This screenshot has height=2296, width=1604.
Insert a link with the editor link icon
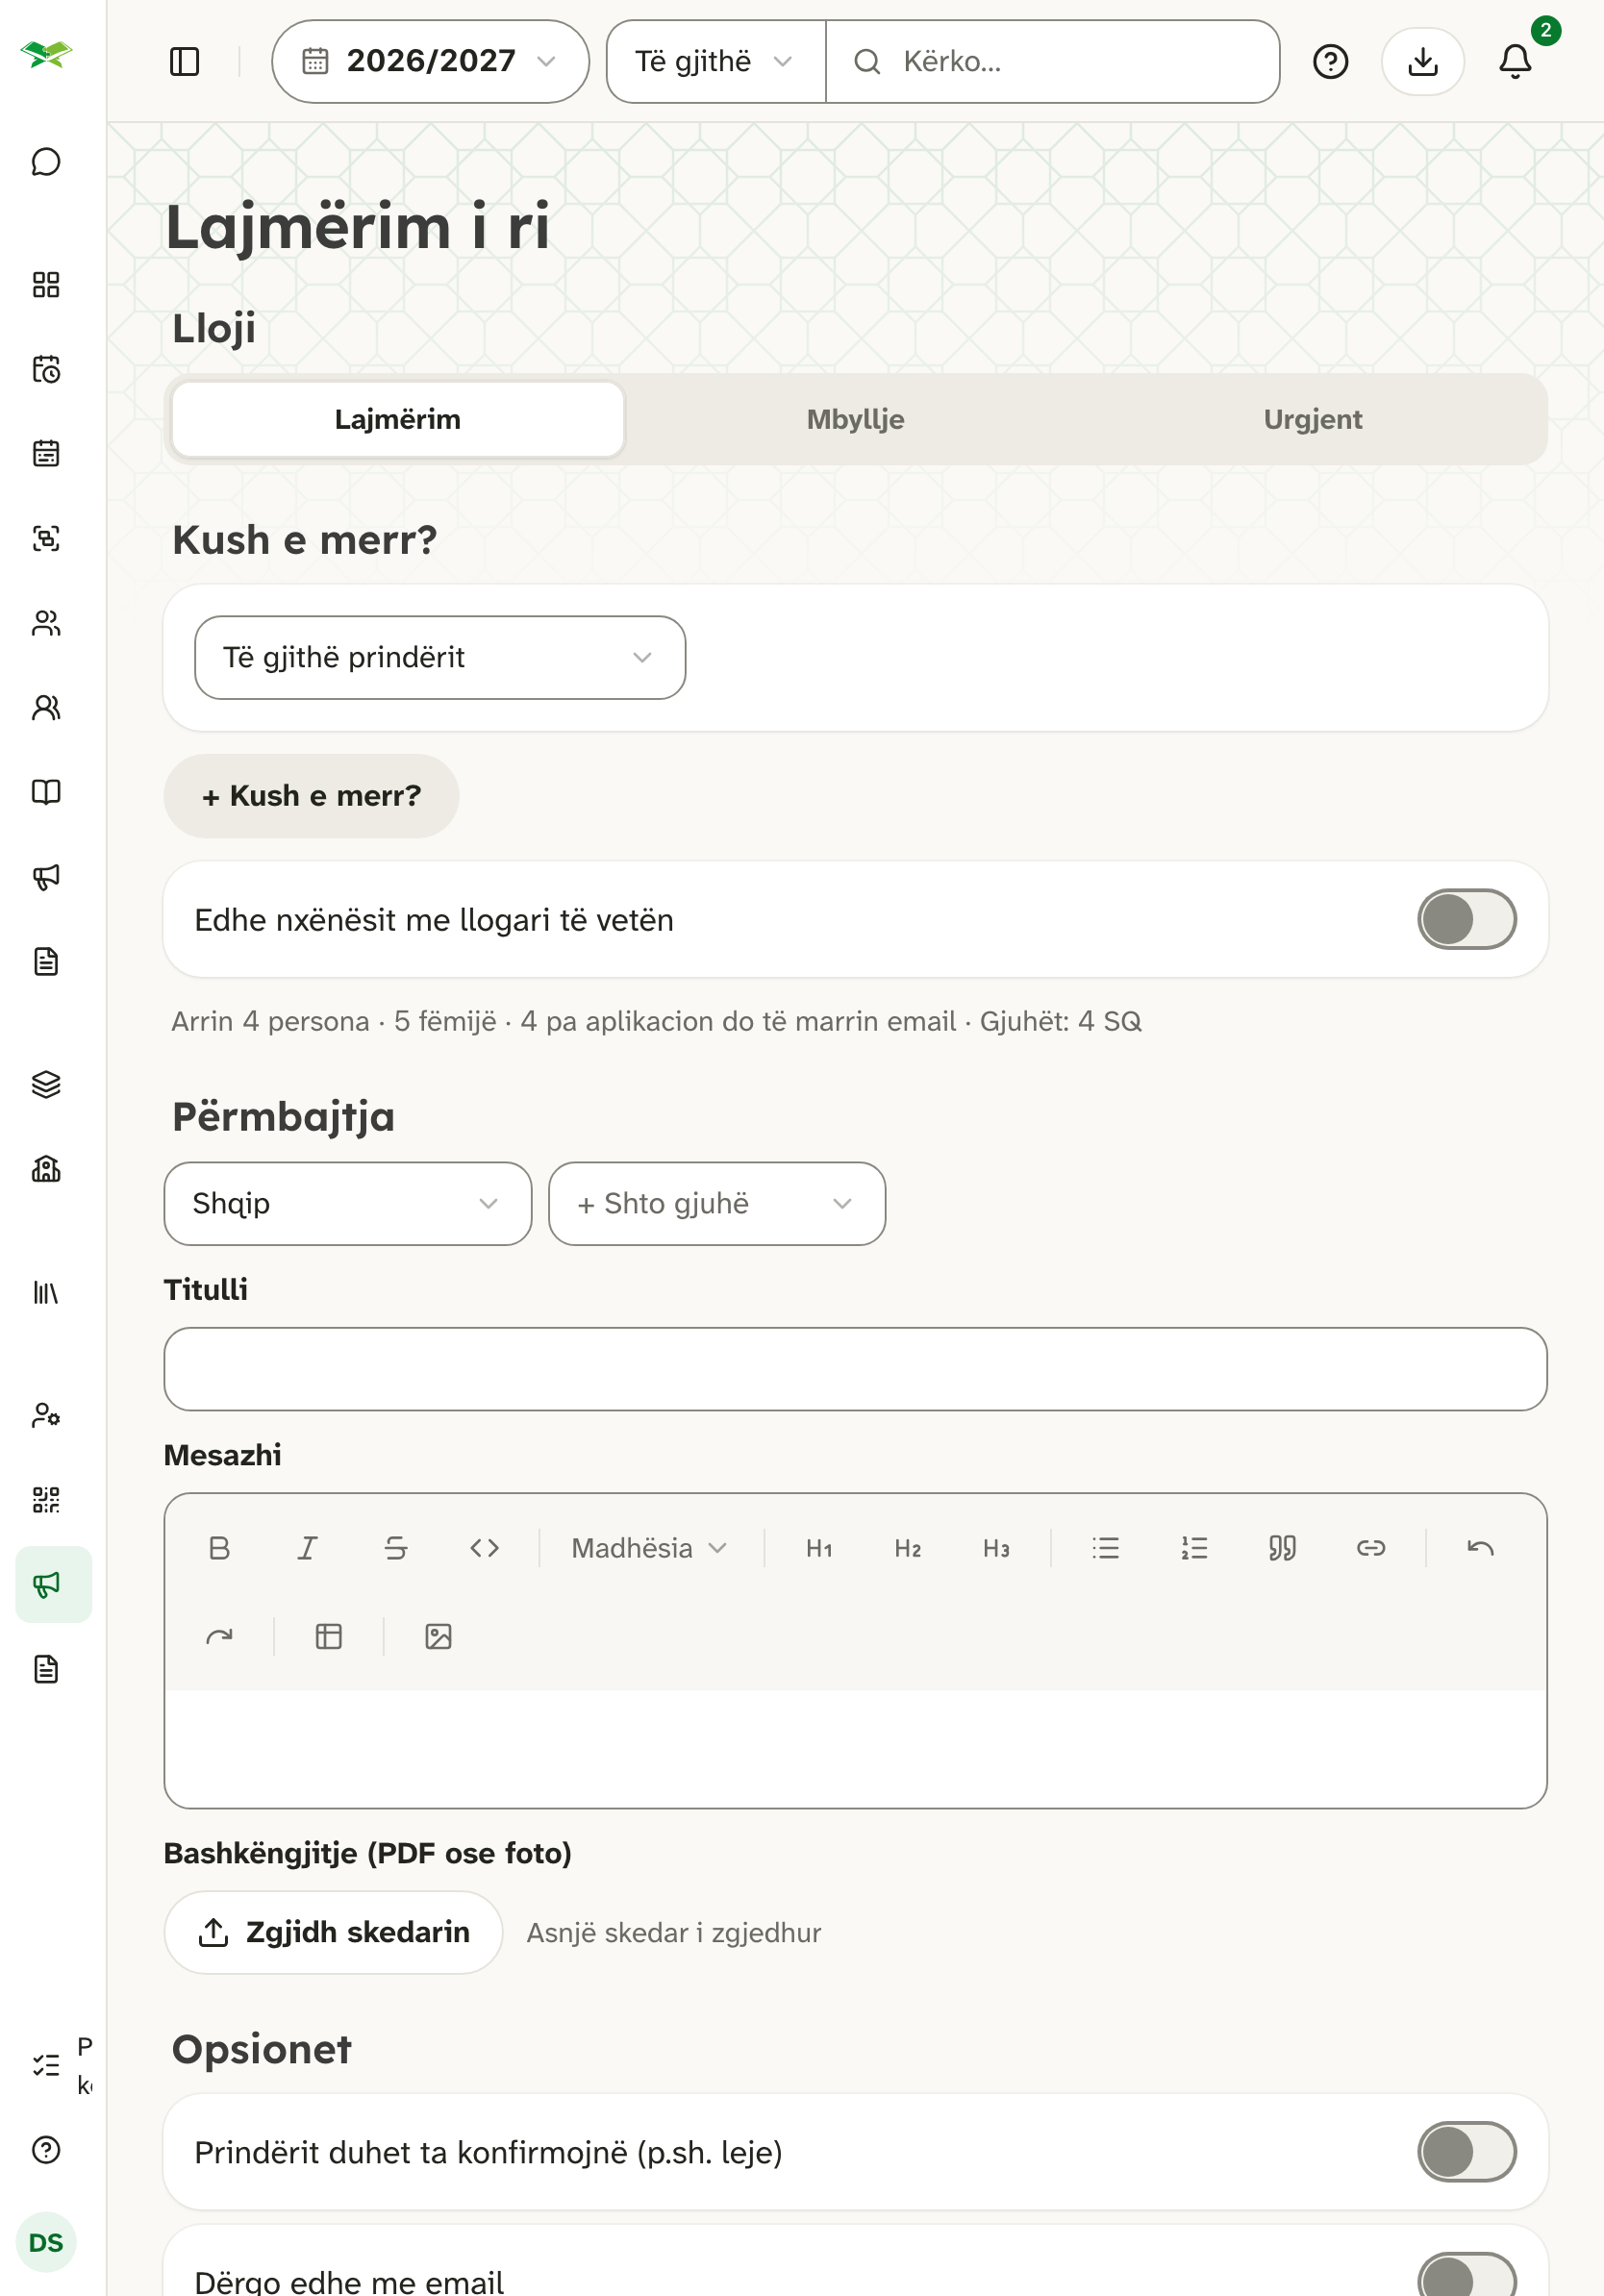pos(1370,1548)
